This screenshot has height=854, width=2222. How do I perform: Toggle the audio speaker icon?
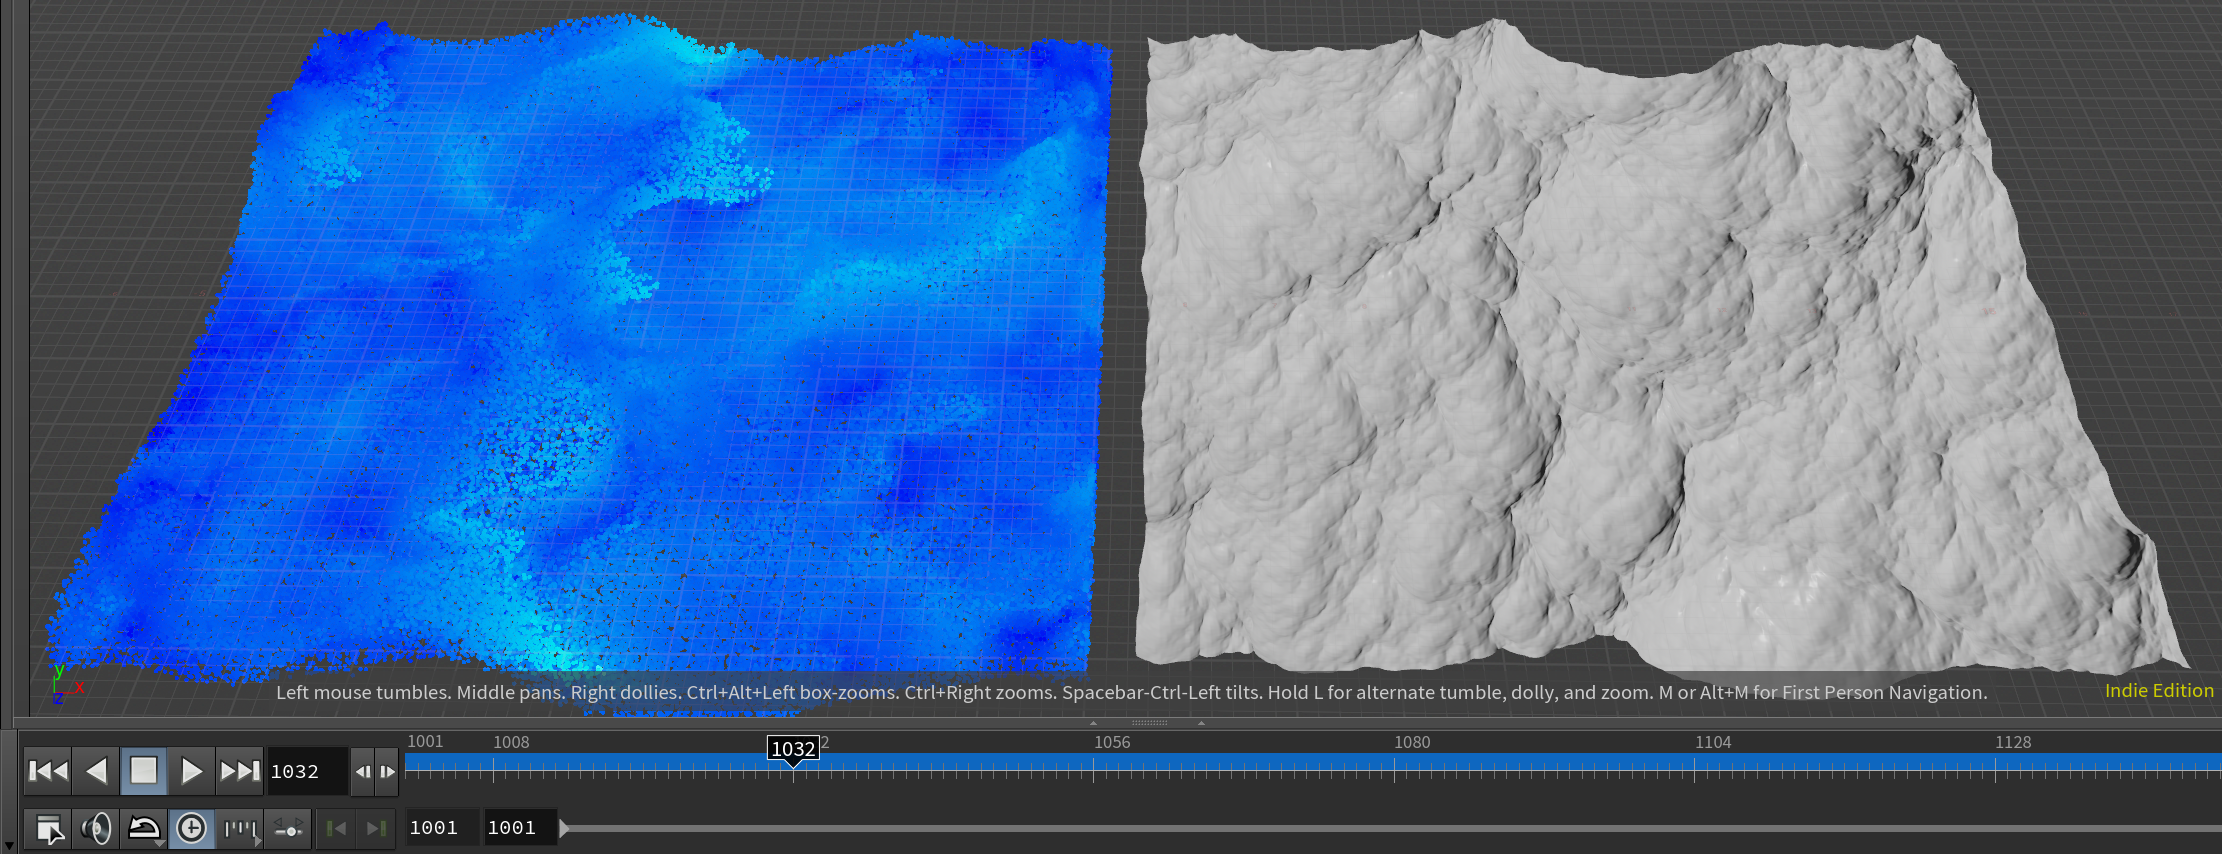click(x=96, y=829)
